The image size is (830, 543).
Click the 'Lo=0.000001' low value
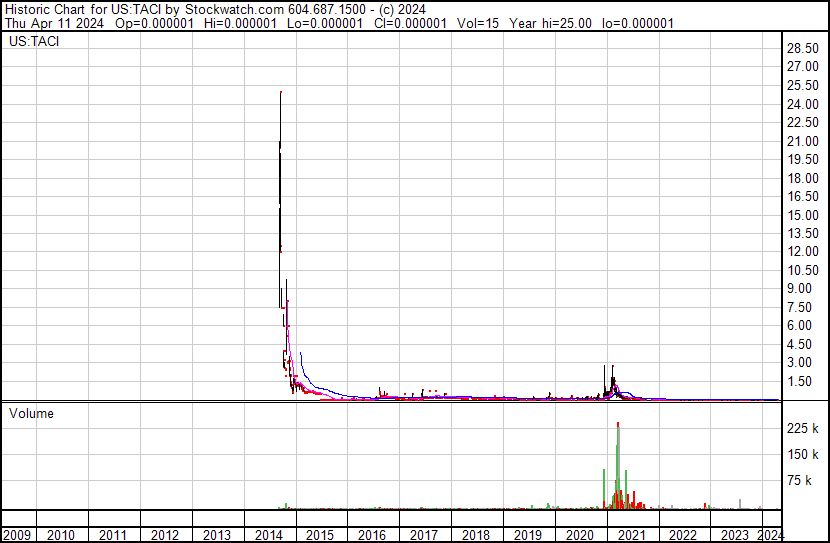click(x=325, y=23)
